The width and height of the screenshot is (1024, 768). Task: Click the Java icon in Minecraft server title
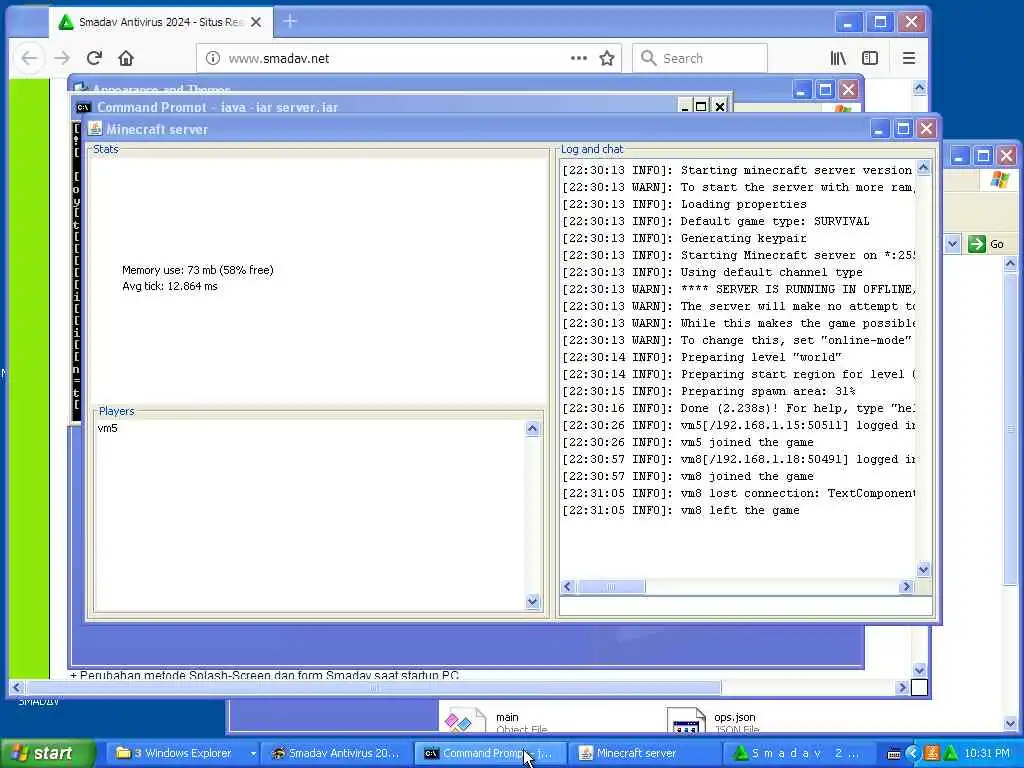pyautogui.click(x=95, y=129)
